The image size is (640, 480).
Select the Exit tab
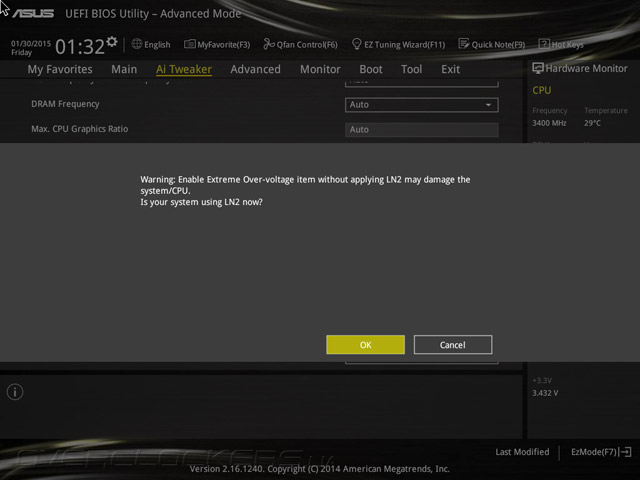450,69
